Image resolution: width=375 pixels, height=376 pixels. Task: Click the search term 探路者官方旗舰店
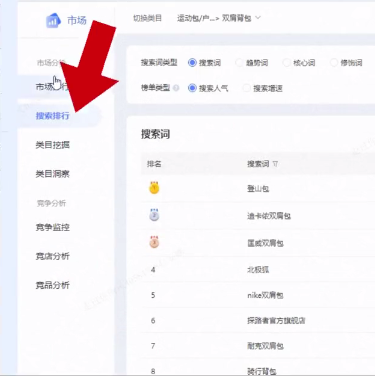276,321
